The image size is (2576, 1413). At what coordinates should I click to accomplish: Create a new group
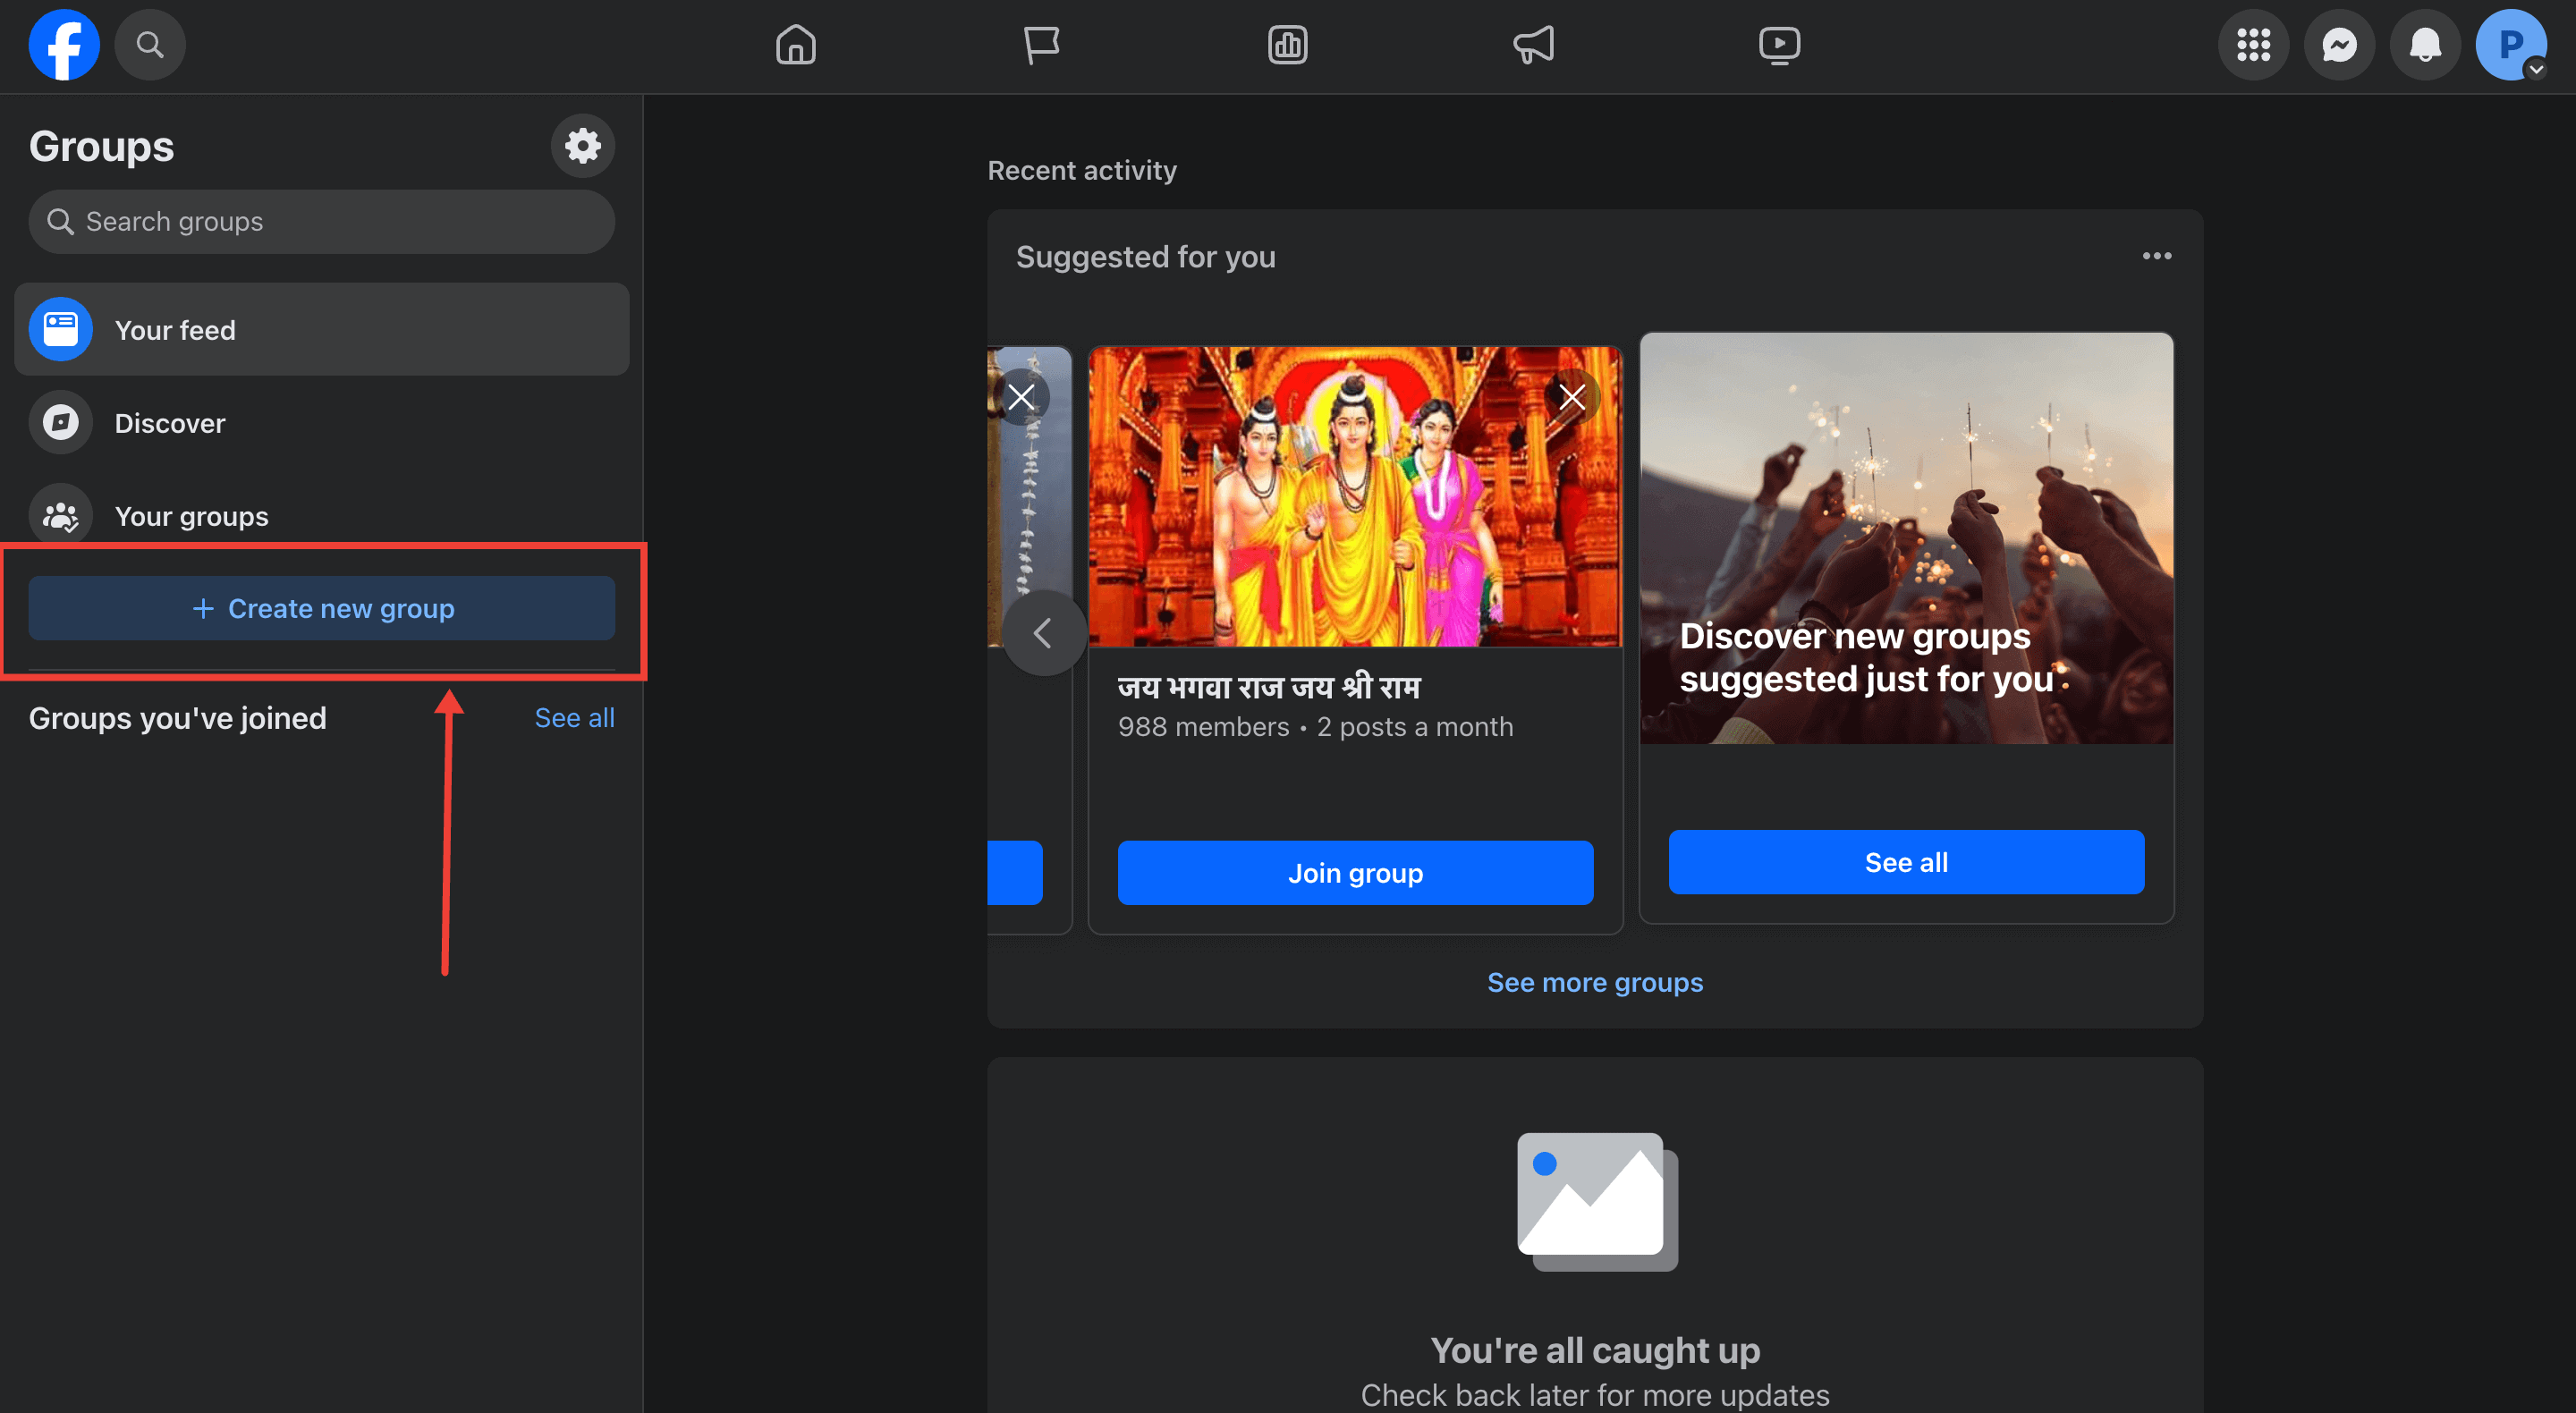321,608
